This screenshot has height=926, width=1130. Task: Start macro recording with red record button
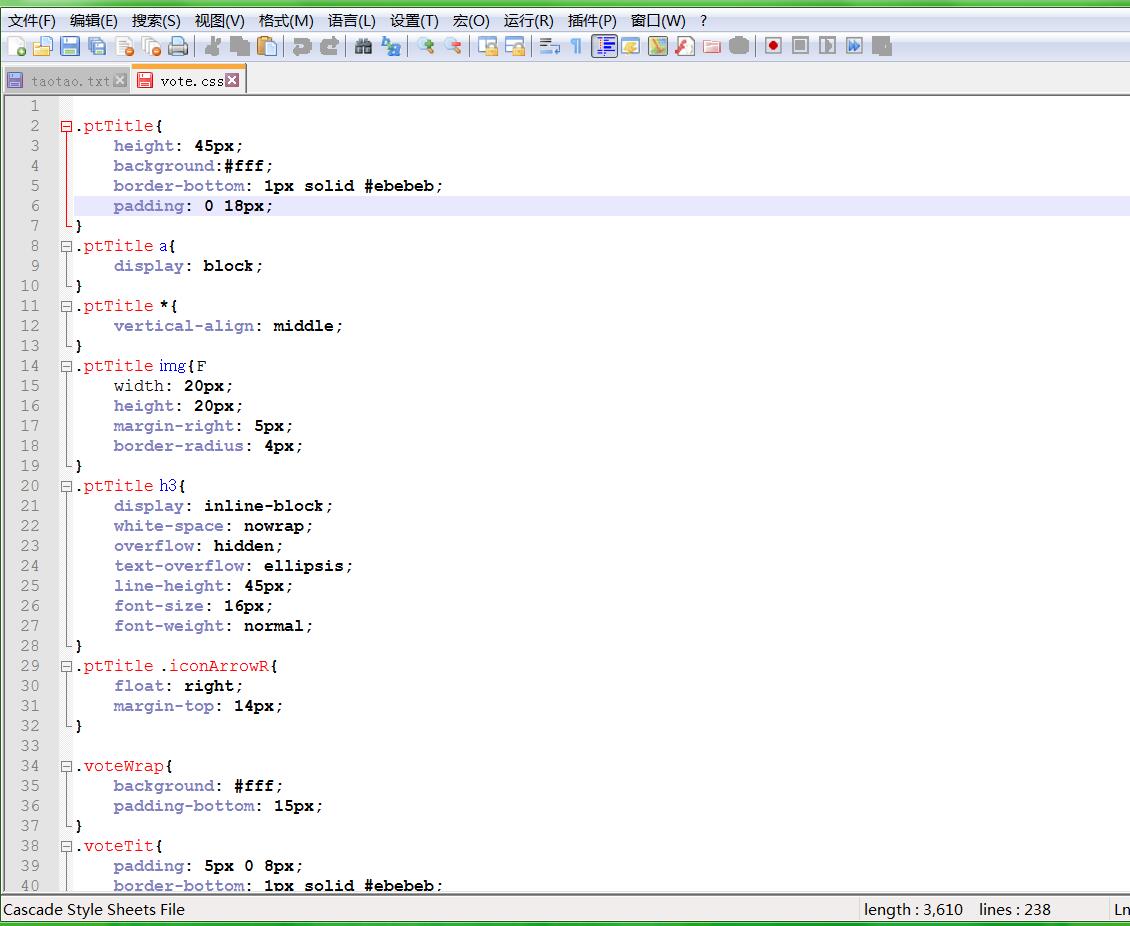pos(773,46)
